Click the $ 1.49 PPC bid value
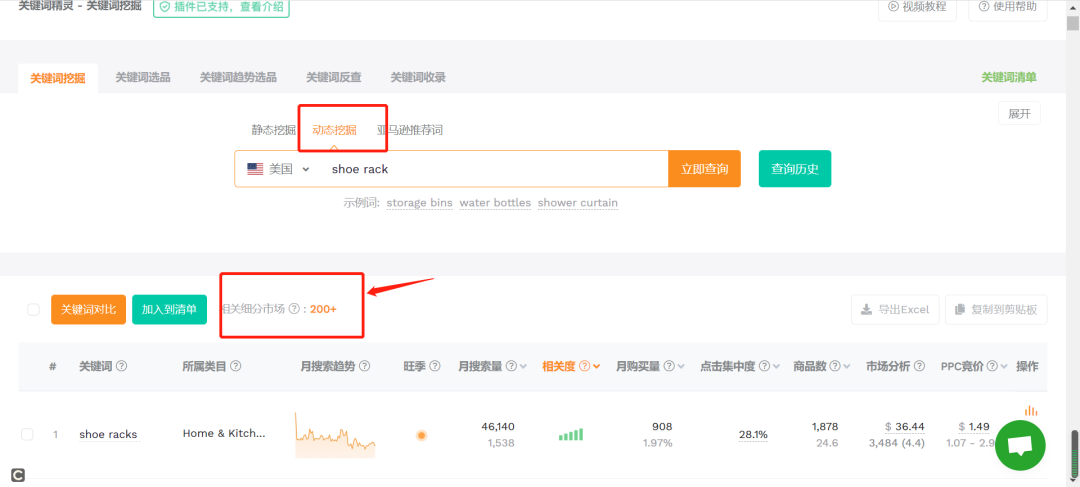Viewport: 1080px width, 487px height. (x=974, y=427)
